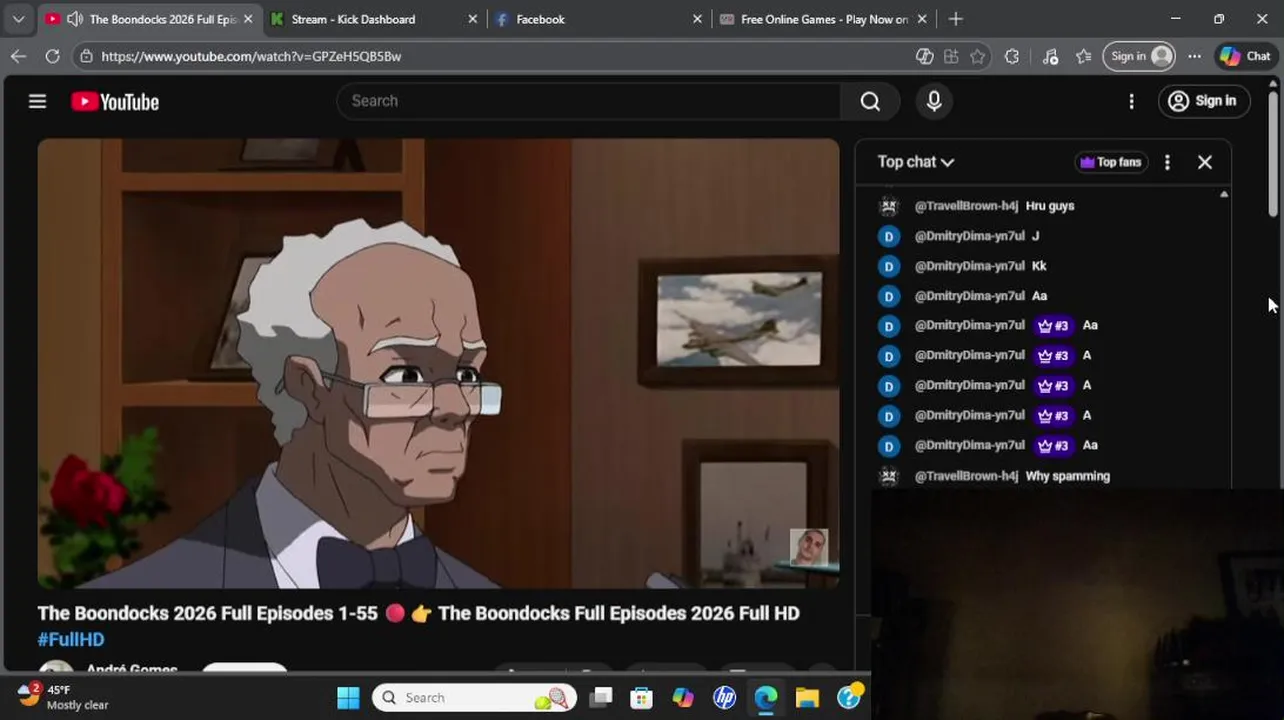Open split screen / apps icon
Viewport: 1284px width, 720px height.
coord(951,56)
